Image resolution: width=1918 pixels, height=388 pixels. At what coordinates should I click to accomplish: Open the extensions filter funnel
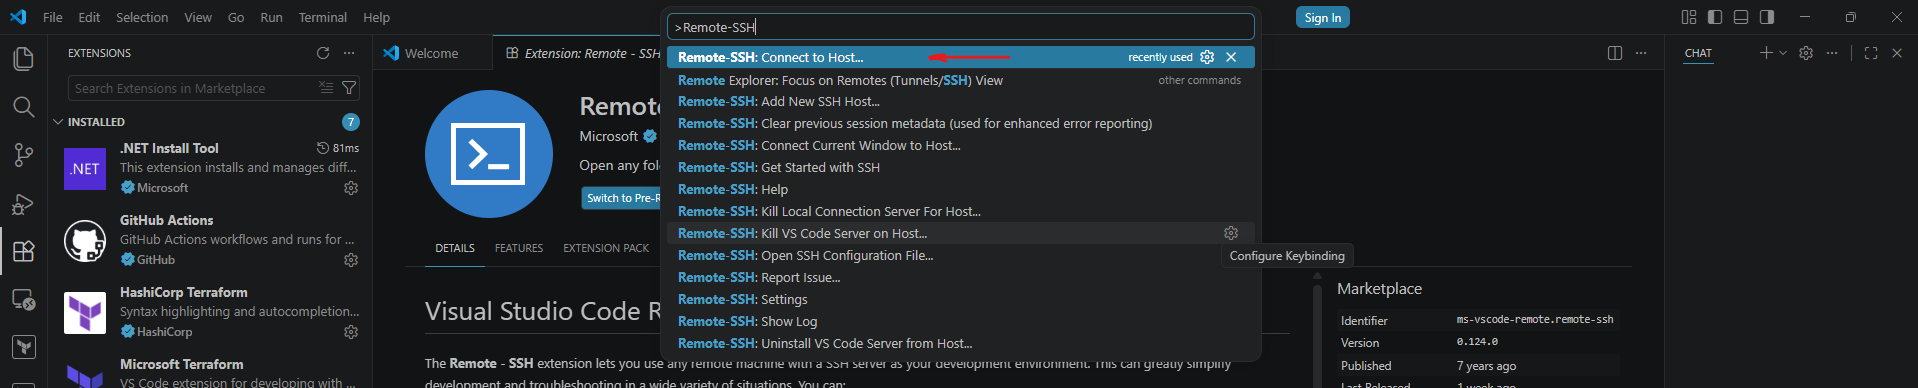click(349, 88)
